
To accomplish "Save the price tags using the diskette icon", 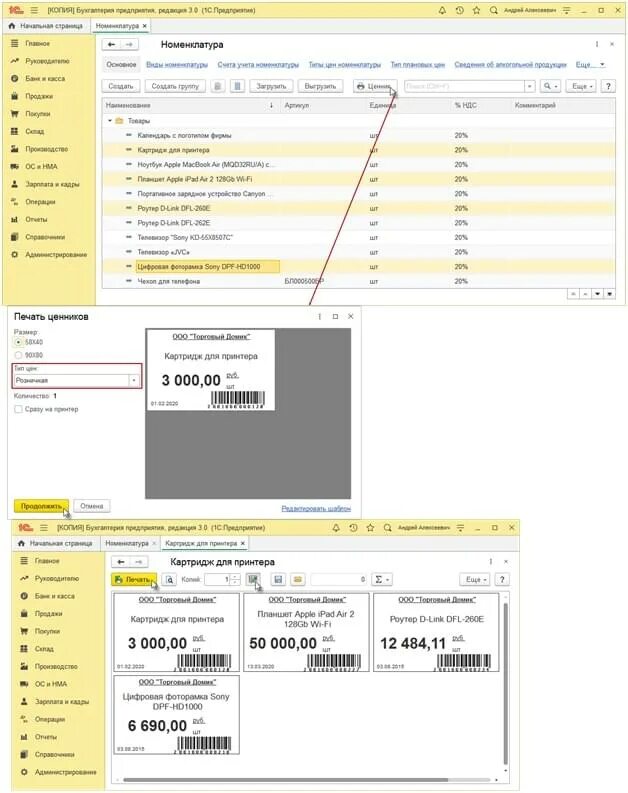I will point(278,580).
